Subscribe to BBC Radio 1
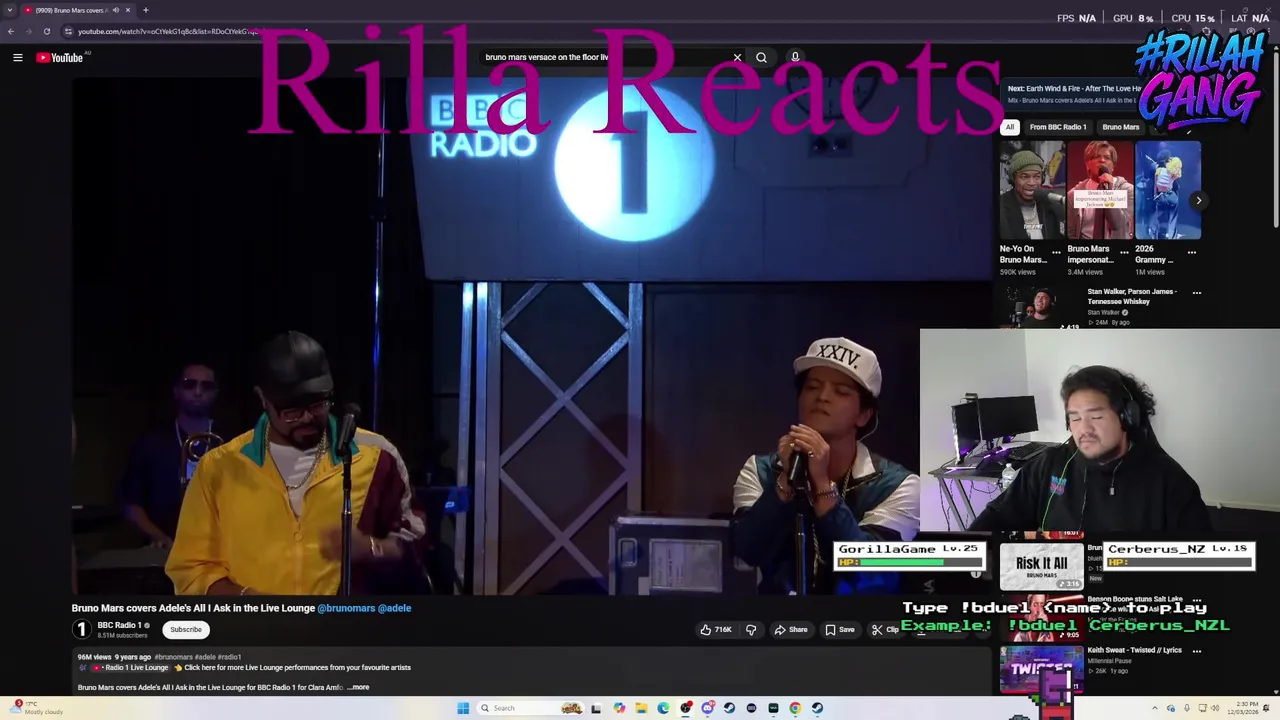The height and width of the screenshot is (720, 1280). [185, 630]
